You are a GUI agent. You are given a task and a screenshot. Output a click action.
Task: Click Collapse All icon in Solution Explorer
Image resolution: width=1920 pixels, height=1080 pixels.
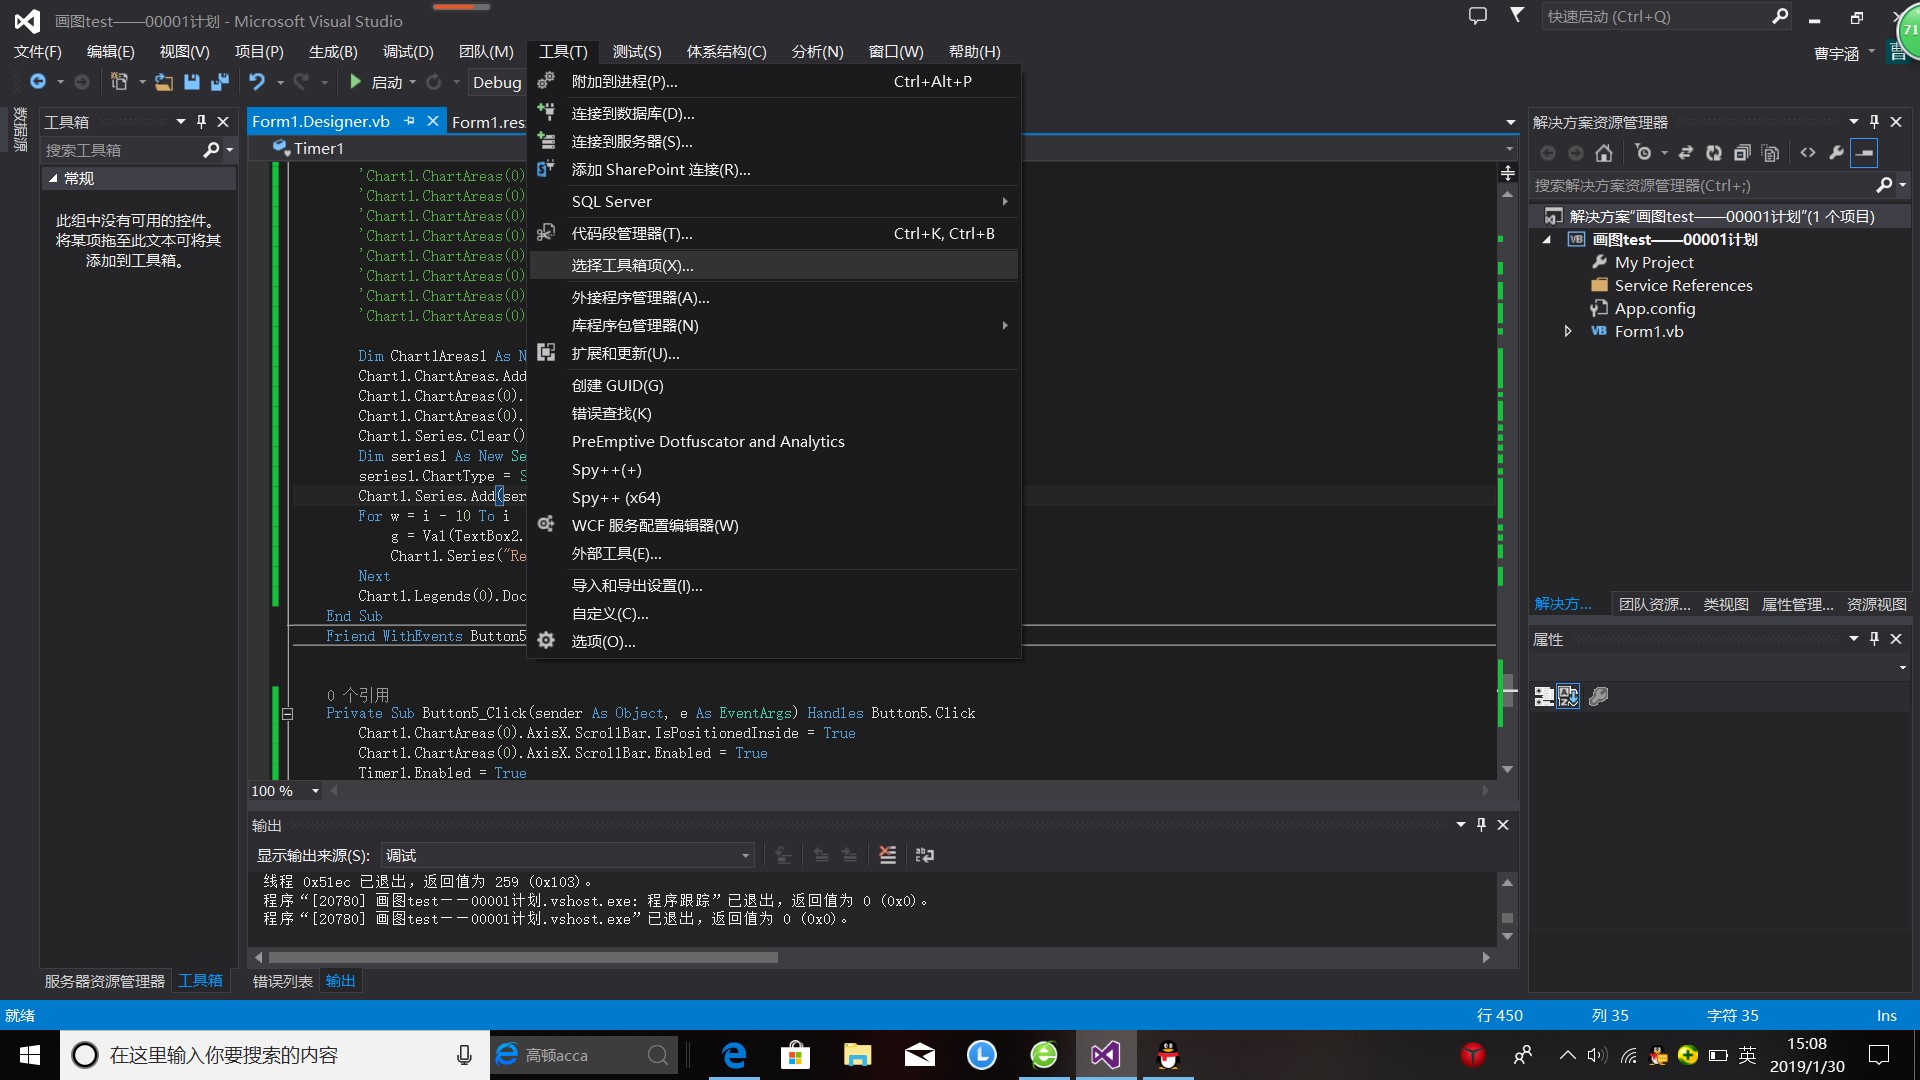[1742, 153]
